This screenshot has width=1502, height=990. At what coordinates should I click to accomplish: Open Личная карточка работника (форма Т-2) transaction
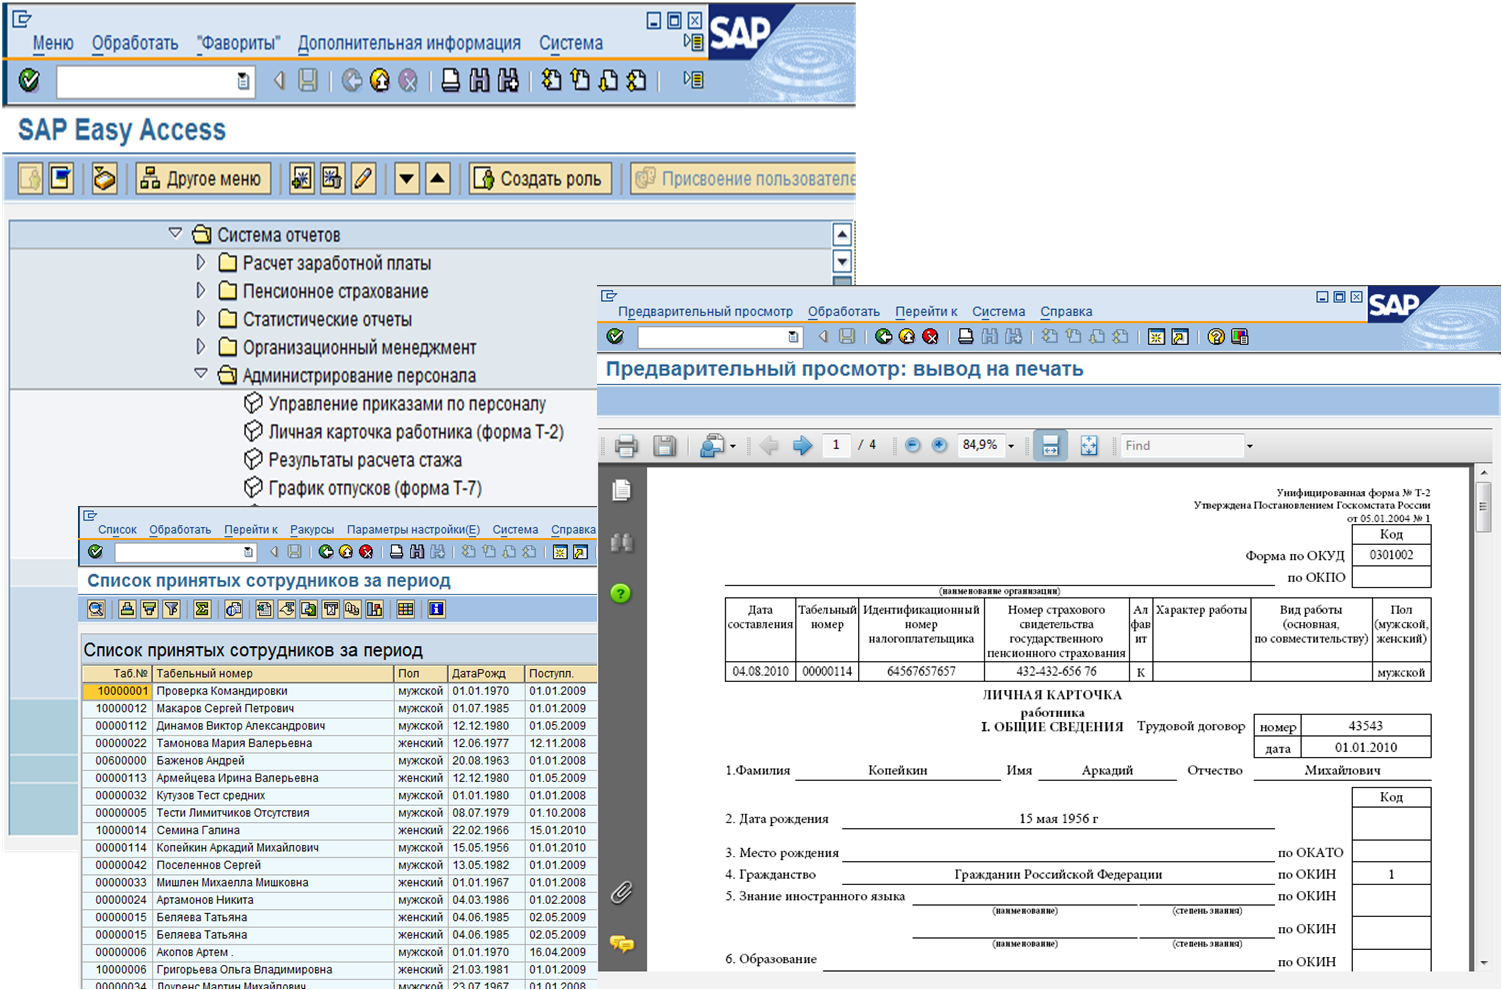tap(416, 432)
